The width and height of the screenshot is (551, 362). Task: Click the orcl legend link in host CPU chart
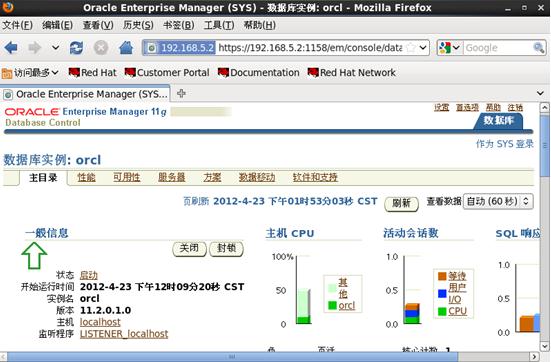click(x=346, y=306)
